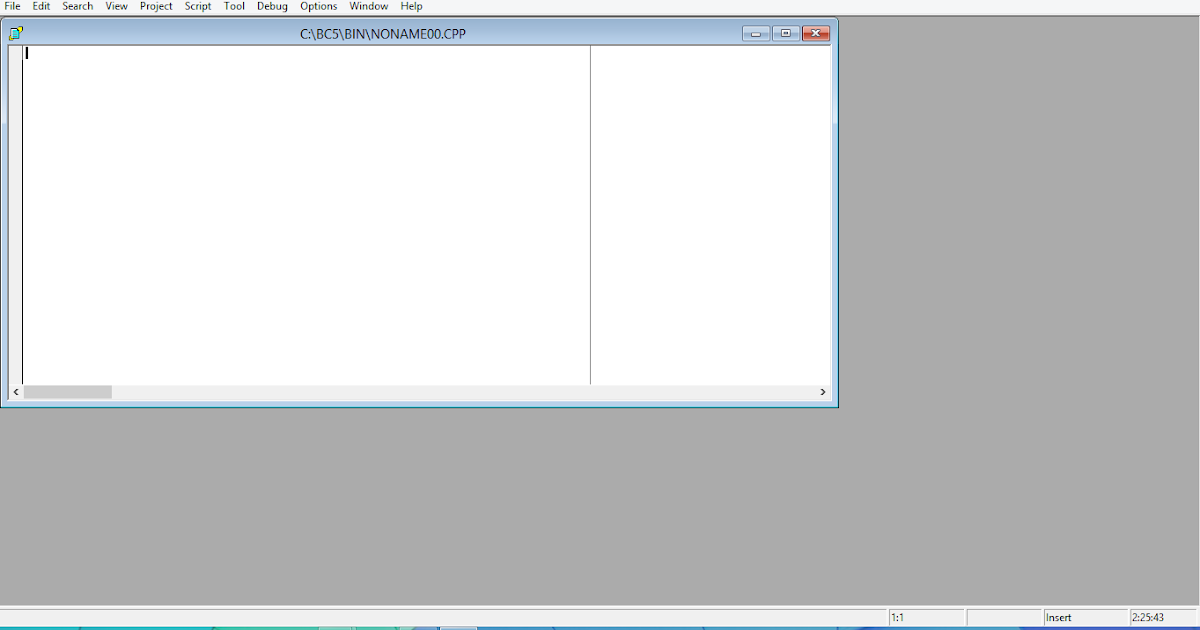The height and width of the screenshot is (630, 1200).
Task: Open the Script menu
Action: [x=197, y=6]
